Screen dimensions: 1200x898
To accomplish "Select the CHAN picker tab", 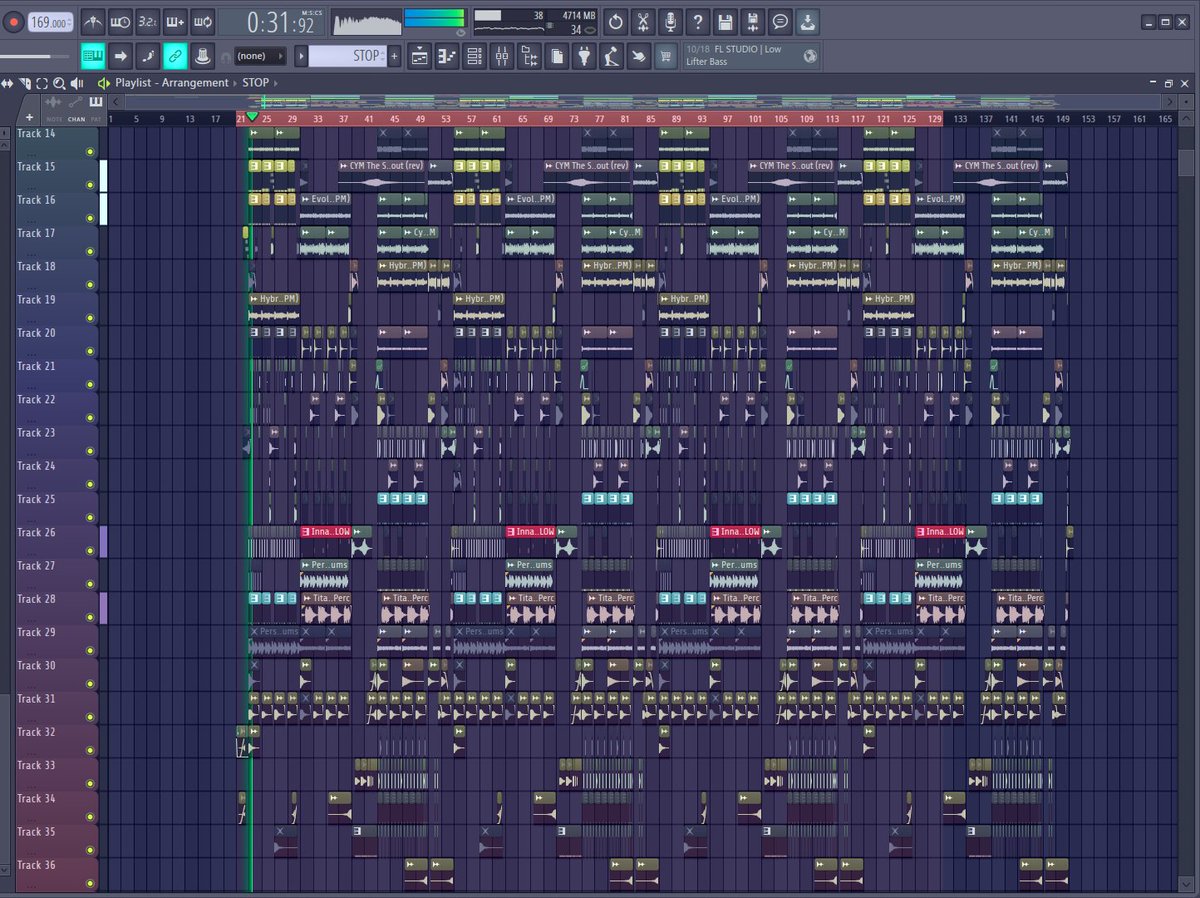I will 76,118.
